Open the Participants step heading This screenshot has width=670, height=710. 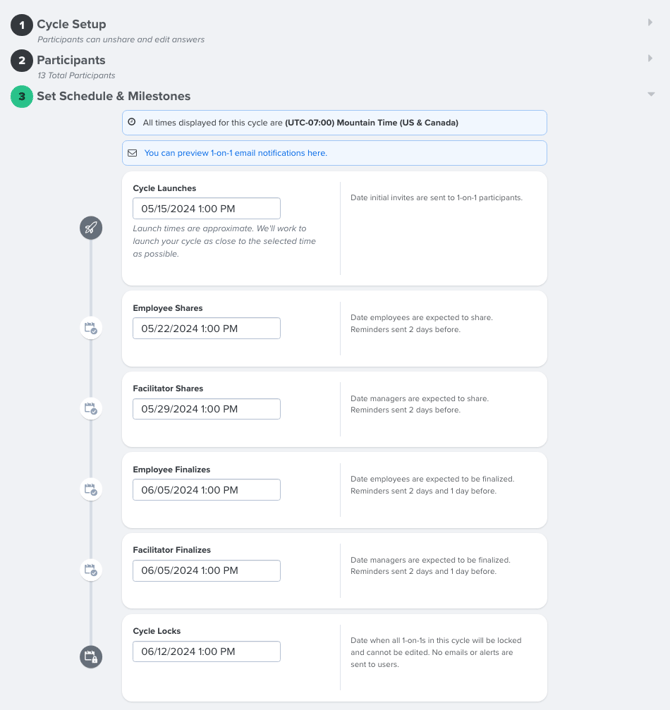coord(71,60)
